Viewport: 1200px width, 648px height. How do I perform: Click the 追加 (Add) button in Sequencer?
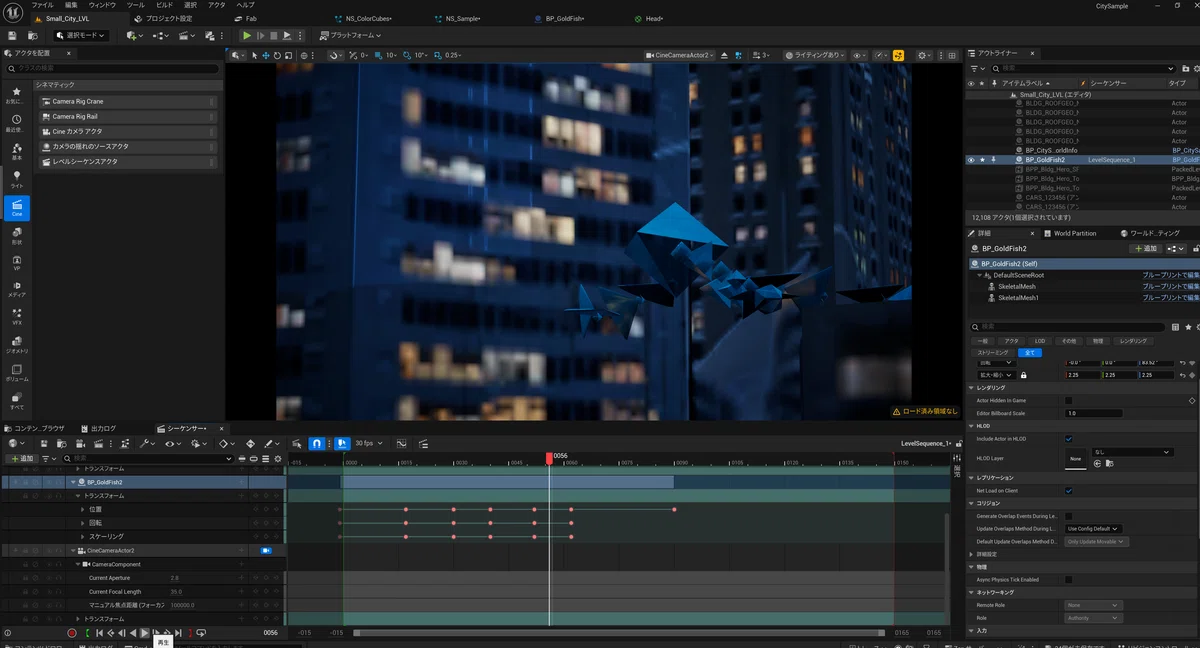point(21,458)
